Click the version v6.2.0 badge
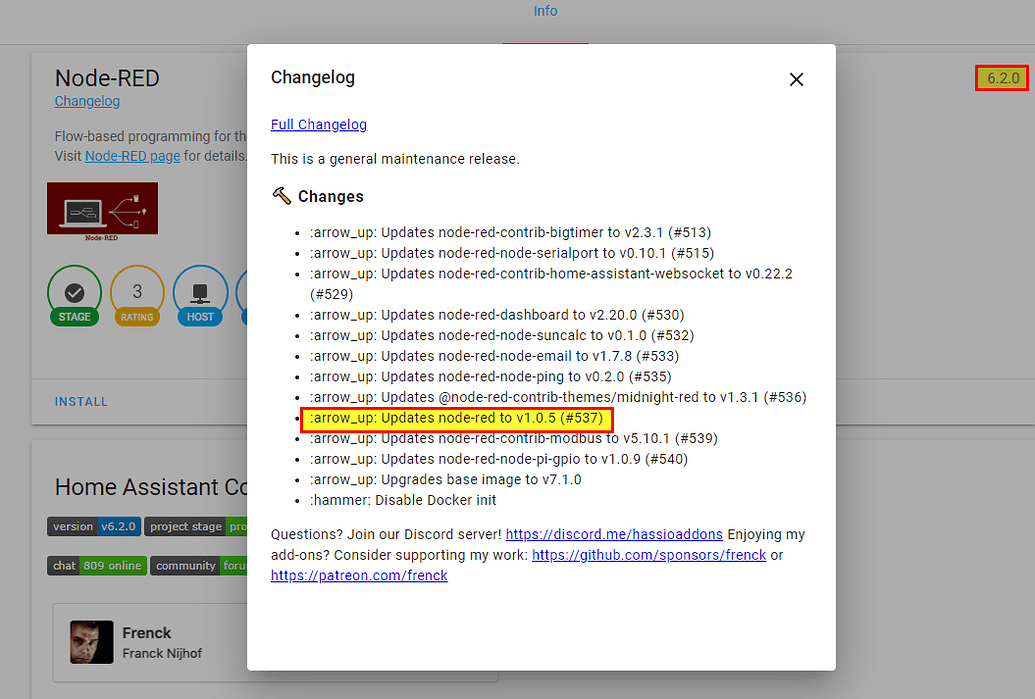Viewport: 1035px width, 699px height. pyautogui.click(x=93, y=526)
